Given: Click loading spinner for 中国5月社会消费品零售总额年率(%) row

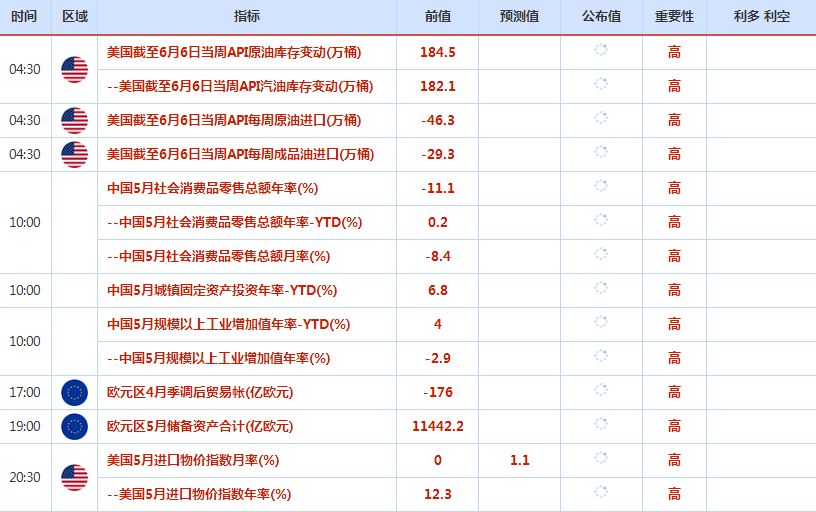Looking at the screenshot, I should (x=601, y=186).
